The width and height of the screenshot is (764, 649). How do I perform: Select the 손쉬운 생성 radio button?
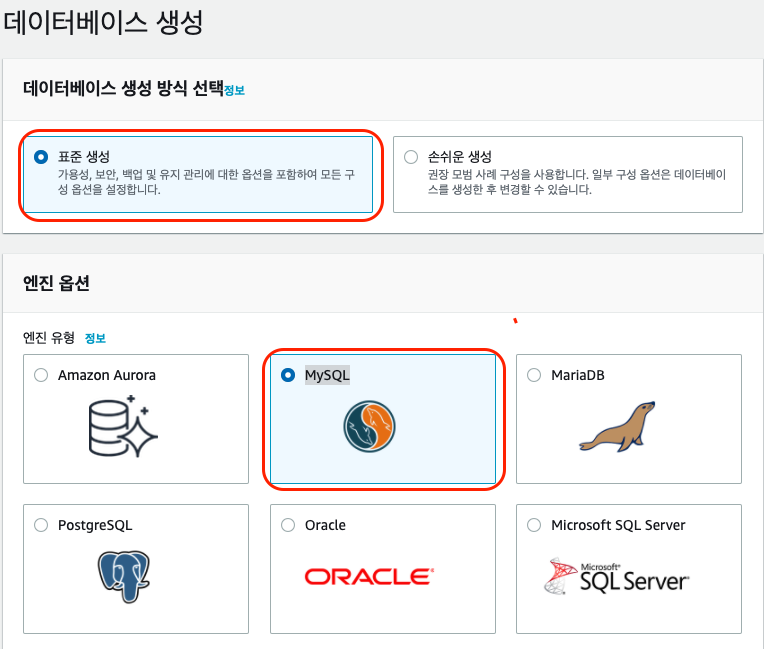point(411,157)
